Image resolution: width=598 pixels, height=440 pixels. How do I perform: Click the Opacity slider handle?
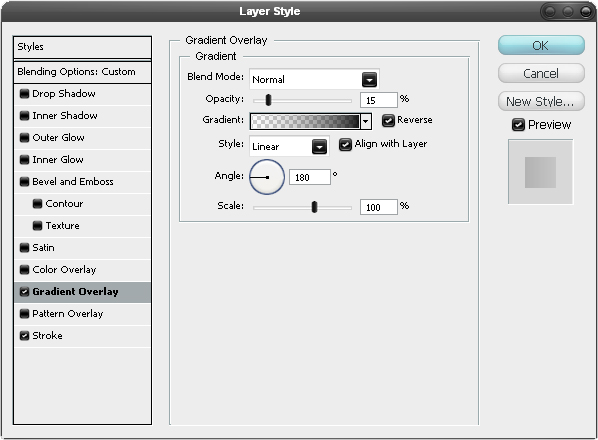point(268,100)
